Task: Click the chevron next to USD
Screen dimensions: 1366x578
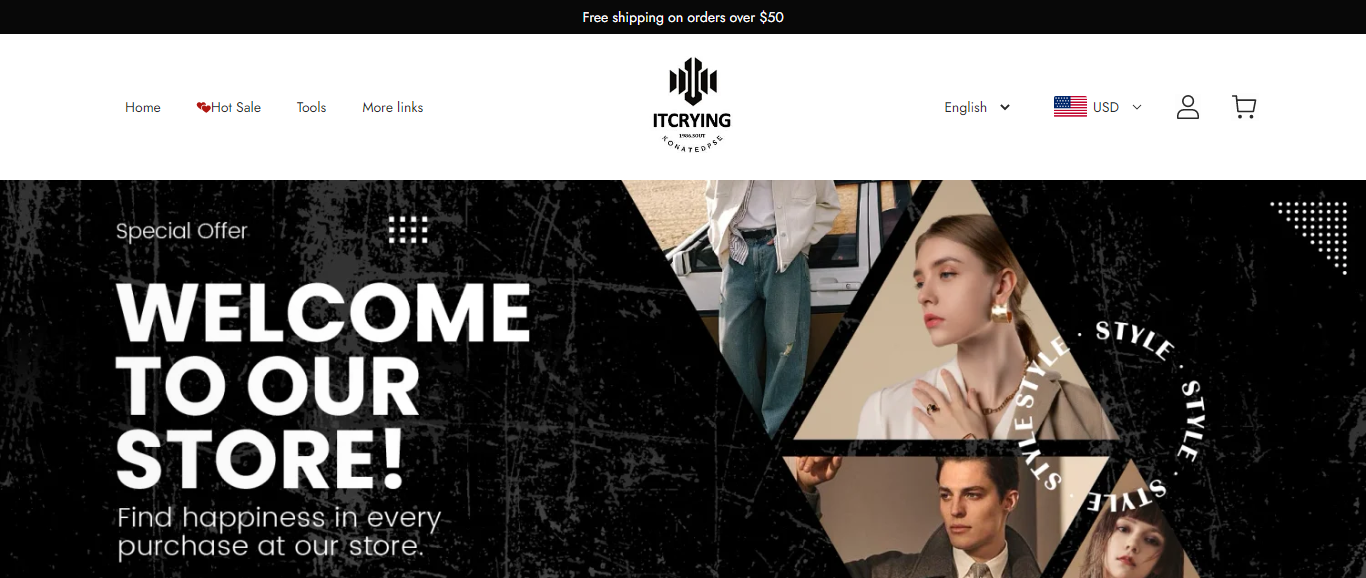Action: coord(1136,107)
